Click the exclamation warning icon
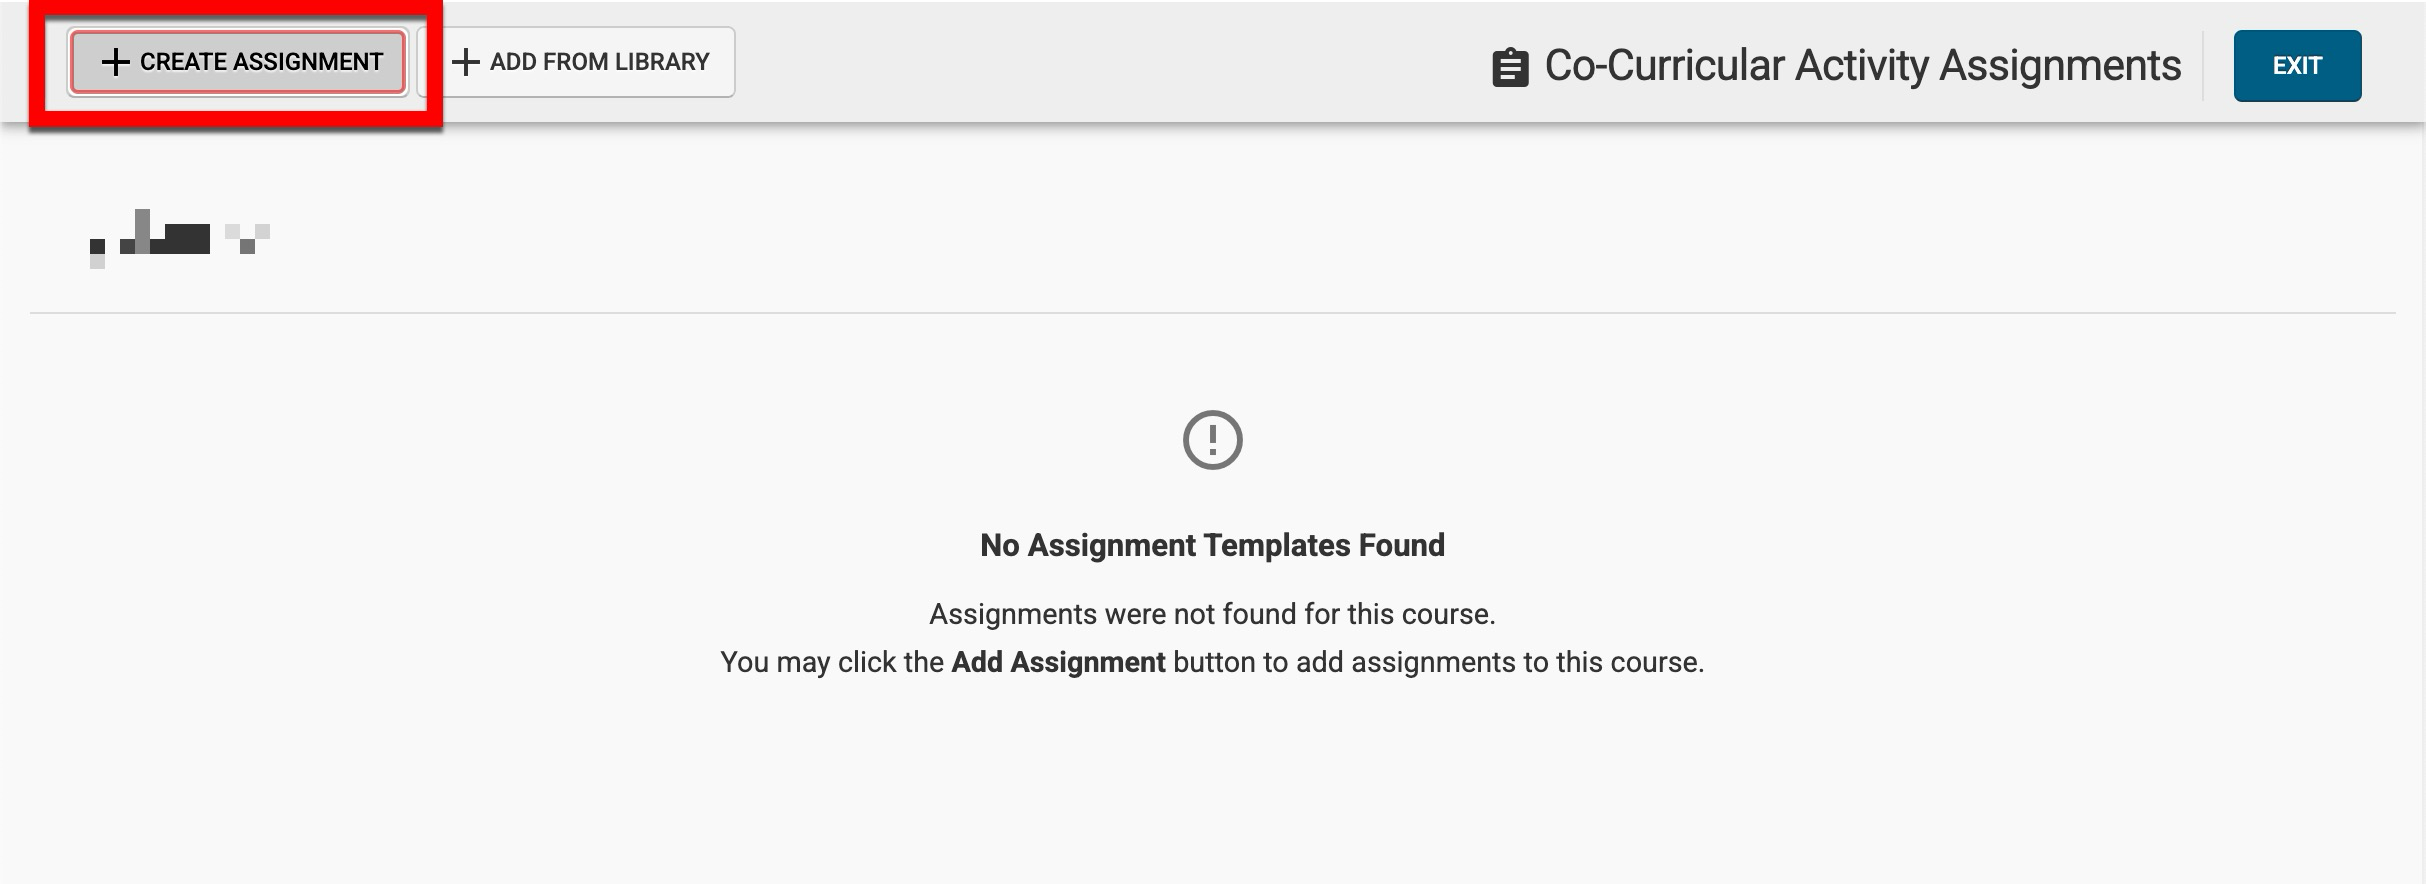Screen dimensions: 2426x884 point(1212,440)
